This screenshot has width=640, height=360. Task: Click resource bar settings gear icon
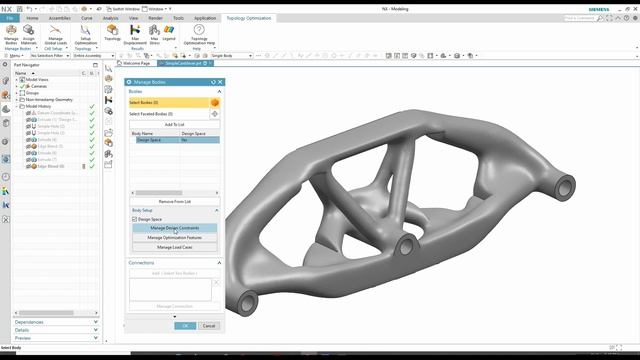(x=5, y=64)
